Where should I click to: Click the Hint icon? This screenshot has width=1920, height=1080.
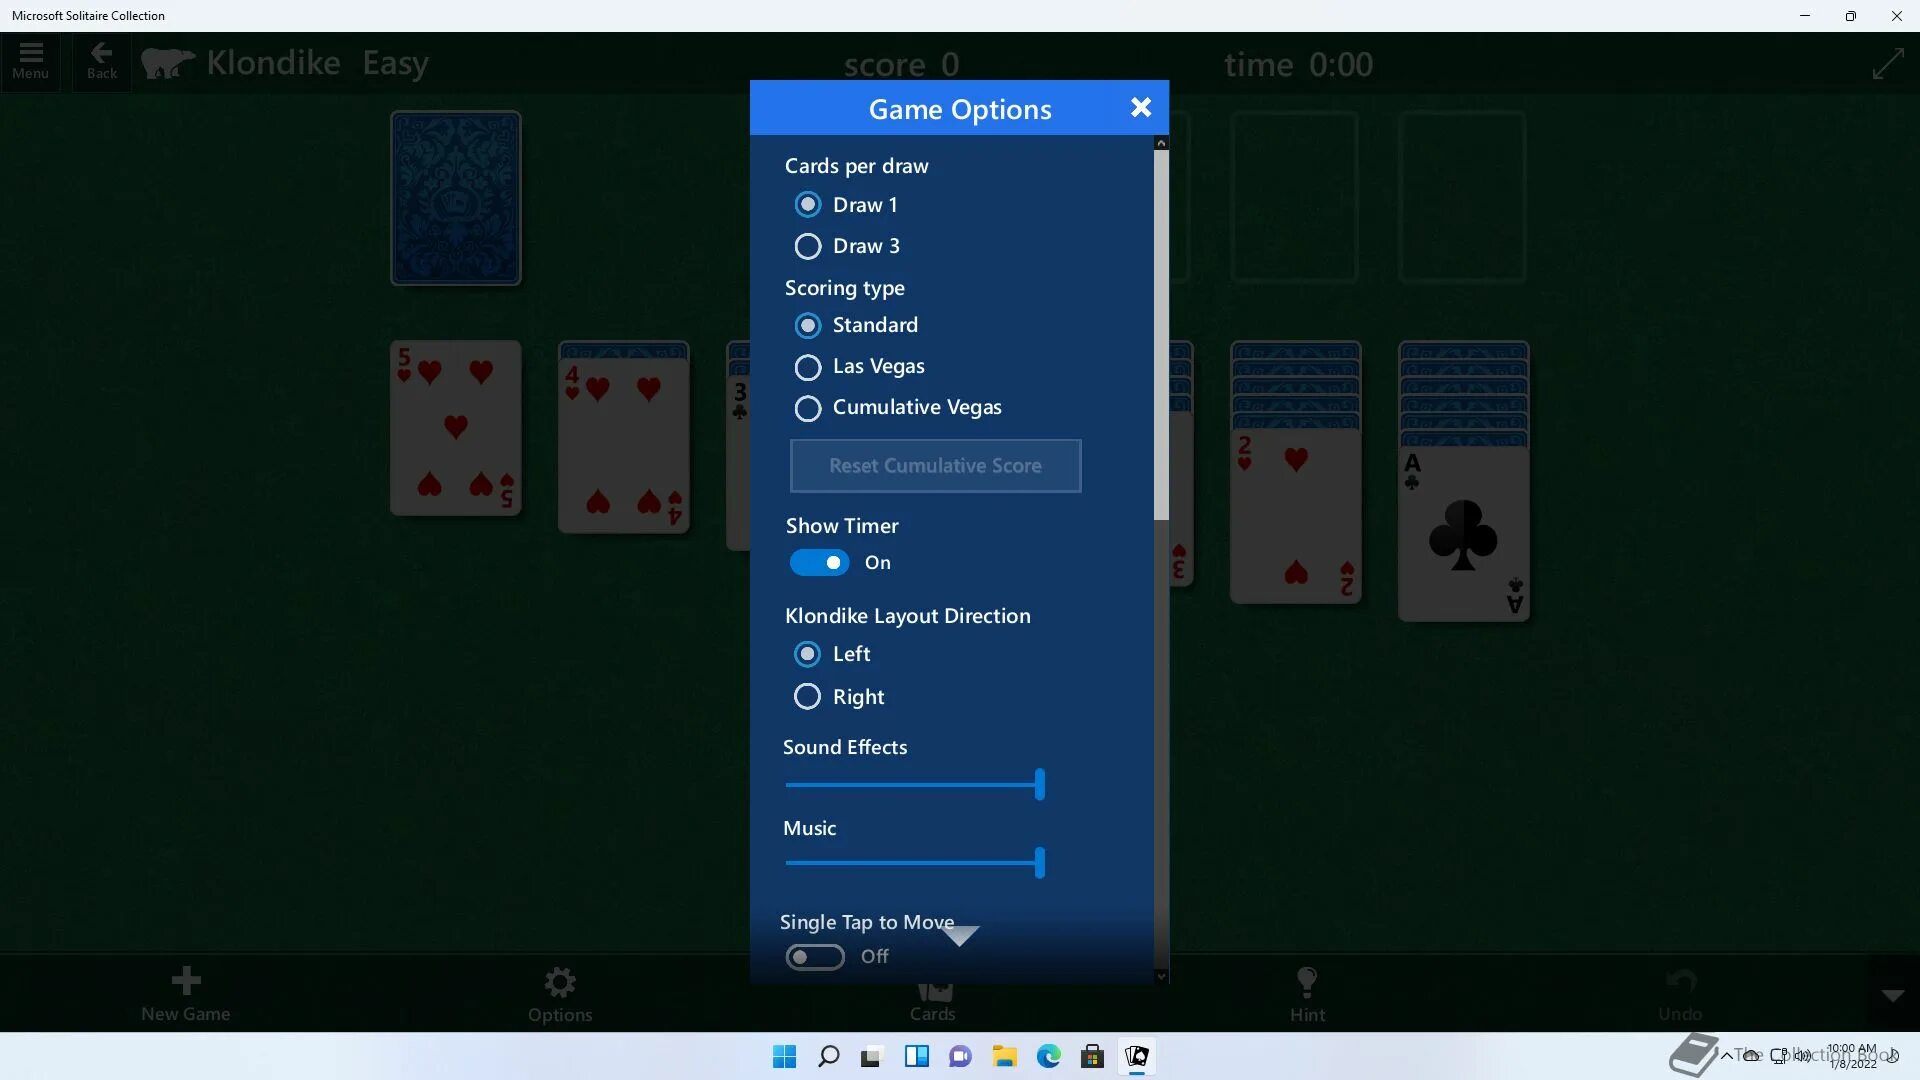1307,992
